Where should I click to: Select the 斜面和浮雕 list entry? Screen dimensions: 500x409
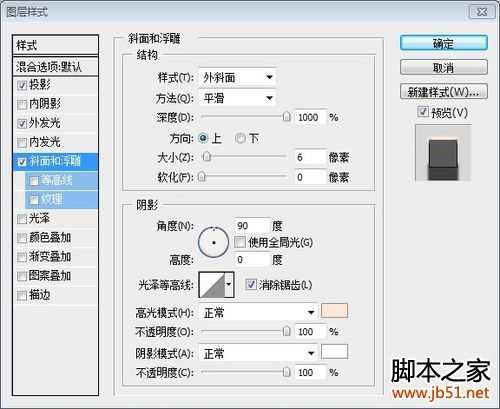pyautogui.click(x=55, y=162)
